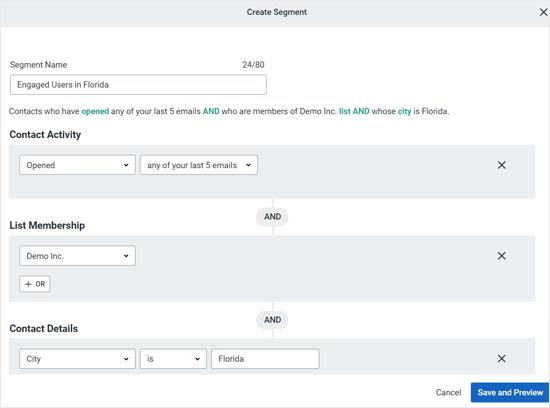Click Cancel

click(x=448, y=392)
